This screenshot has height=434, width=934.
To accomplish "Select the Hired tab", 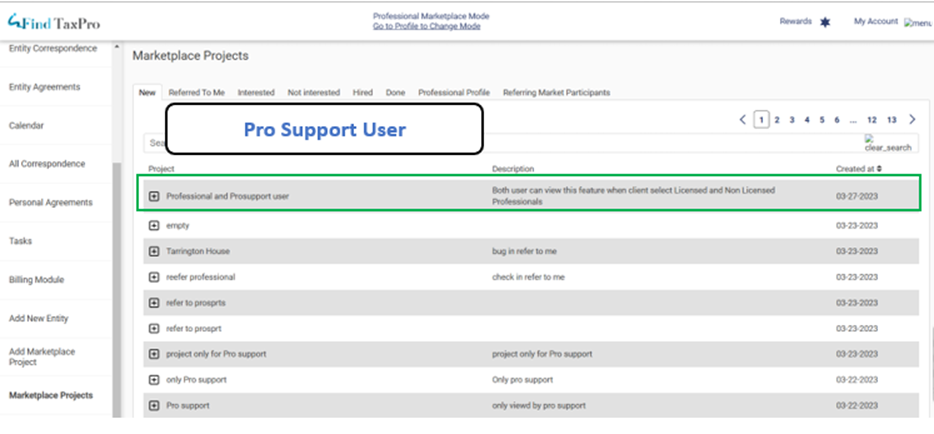I will [362, 93].
